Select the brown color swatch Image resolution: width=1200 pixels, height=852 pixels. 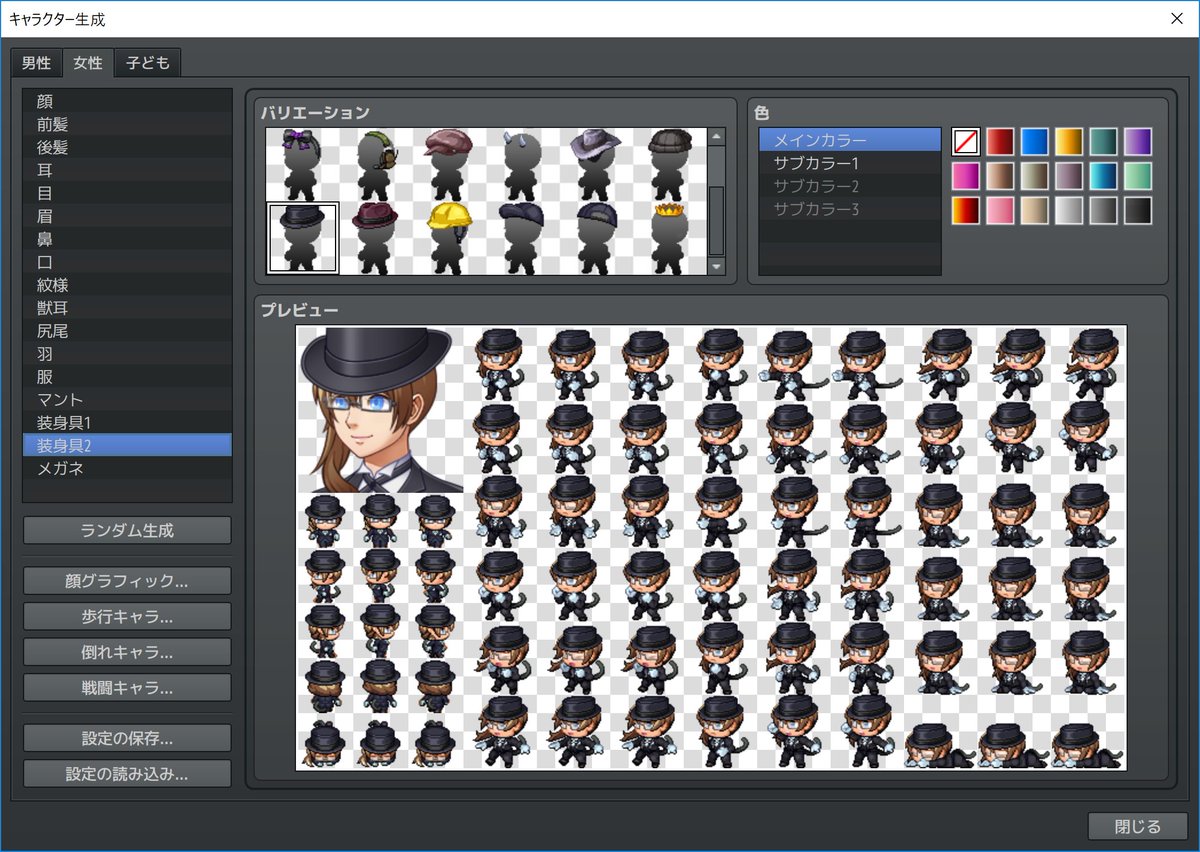coord(1000,176)
